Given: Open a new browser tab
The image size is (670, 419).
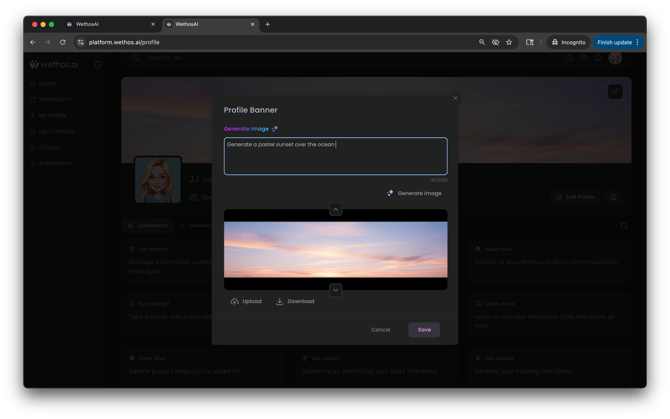Looking at the screenshot, I should pos(267,24).
